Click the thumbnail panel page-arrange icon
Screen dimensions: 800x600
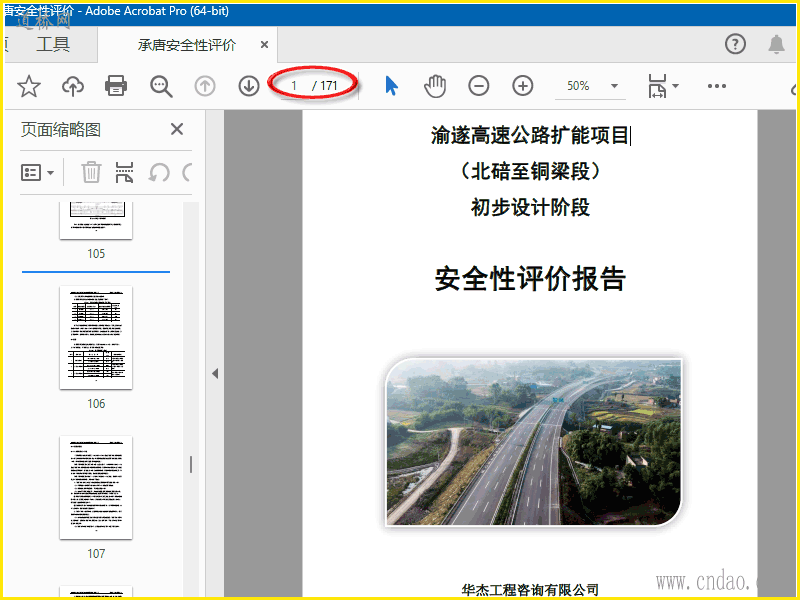pos(124,172)
